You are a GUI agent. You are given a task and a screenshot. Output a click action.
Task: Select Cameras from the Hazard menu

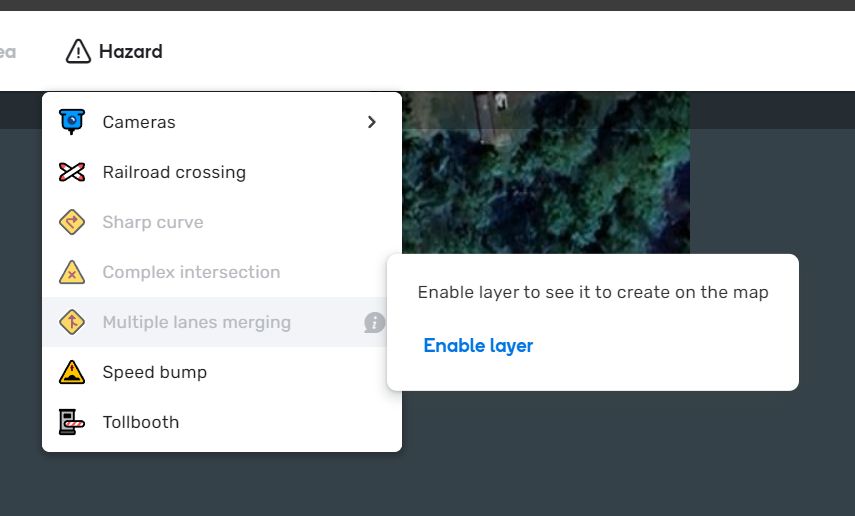coord(139,122)
